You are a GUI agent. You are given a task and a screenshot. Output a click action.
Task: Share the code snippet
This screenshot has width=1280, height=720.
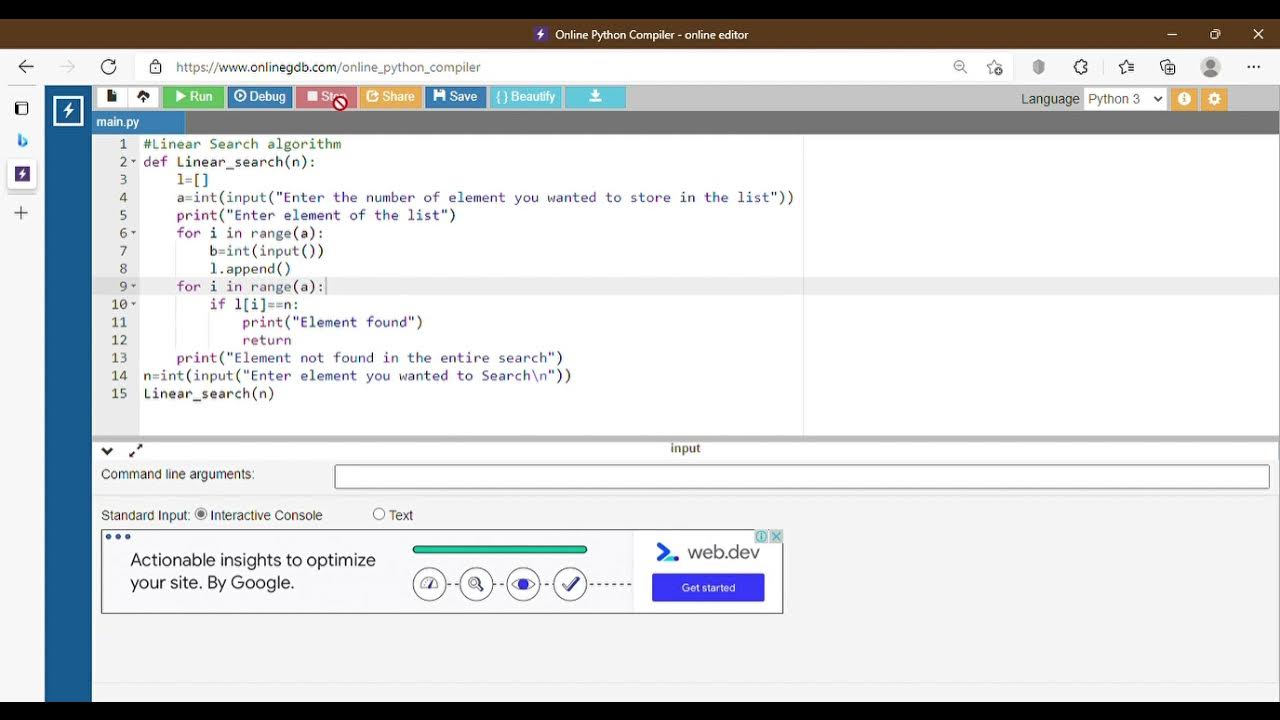[x=390, y=97]
